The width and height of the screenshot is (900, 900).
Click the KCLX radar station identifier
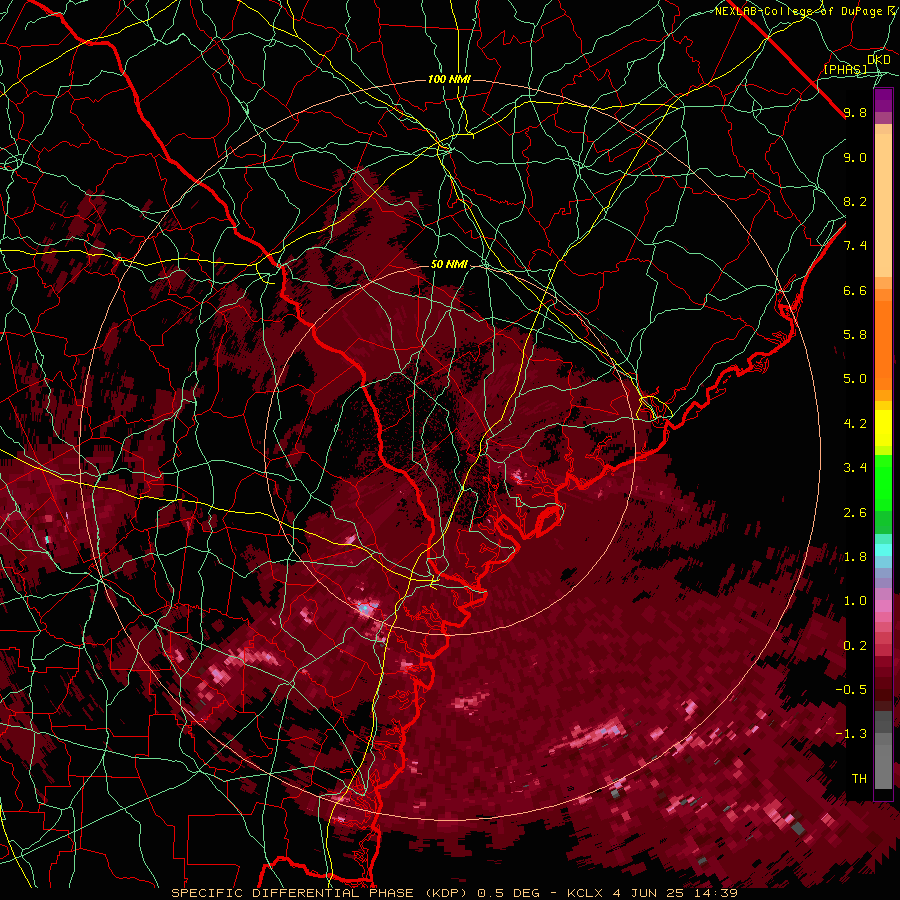(x=585, y=893)
